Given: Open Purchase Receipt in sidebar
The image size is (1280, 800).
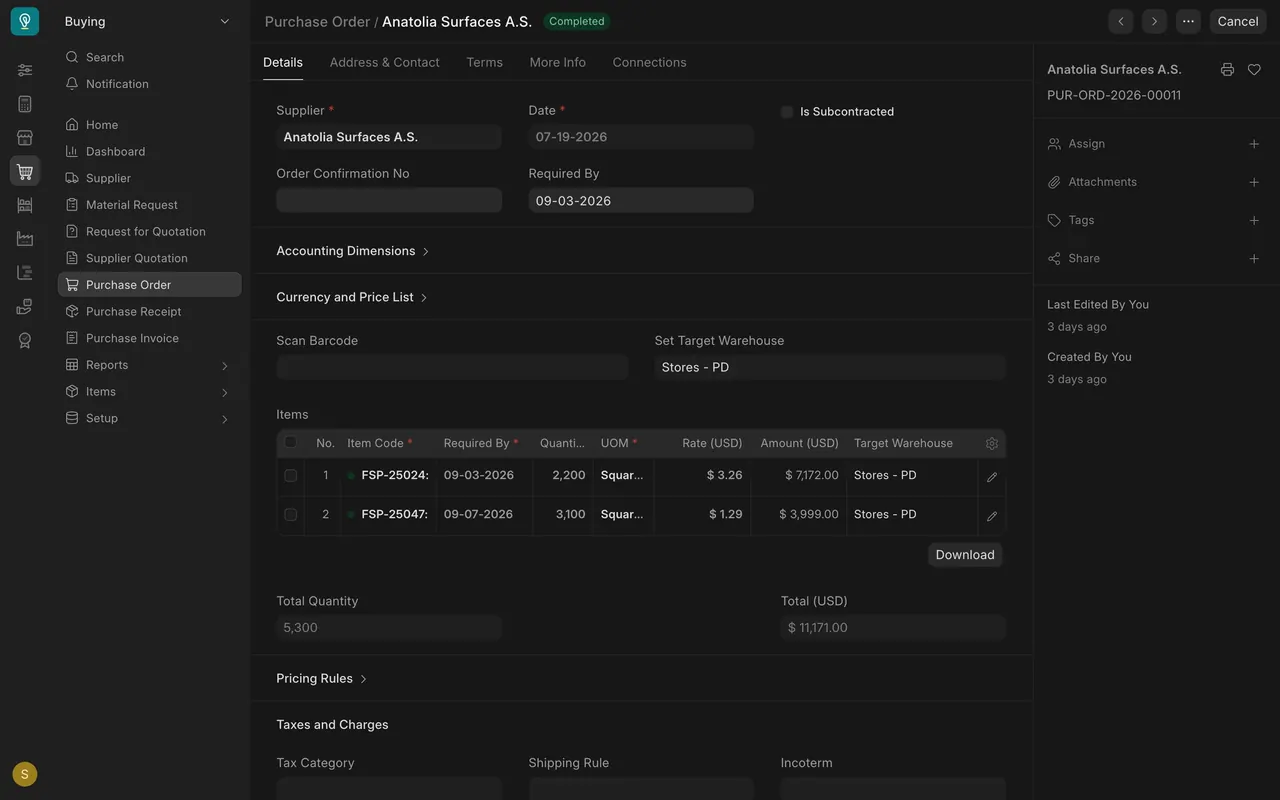Looking at the screenshot, I should (149, 311).
